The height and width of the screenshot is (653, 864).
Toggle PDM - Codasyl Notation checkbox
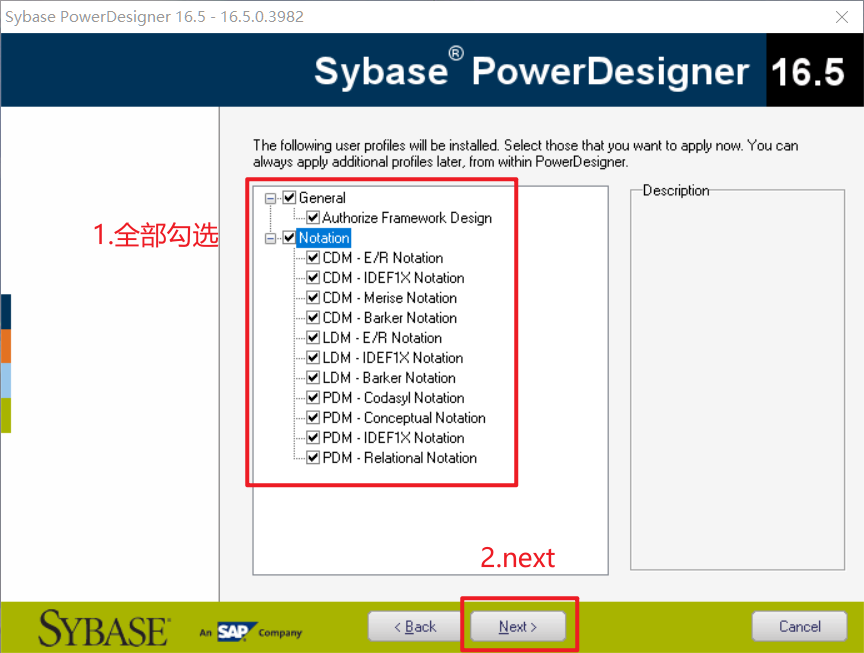point(313,397)
